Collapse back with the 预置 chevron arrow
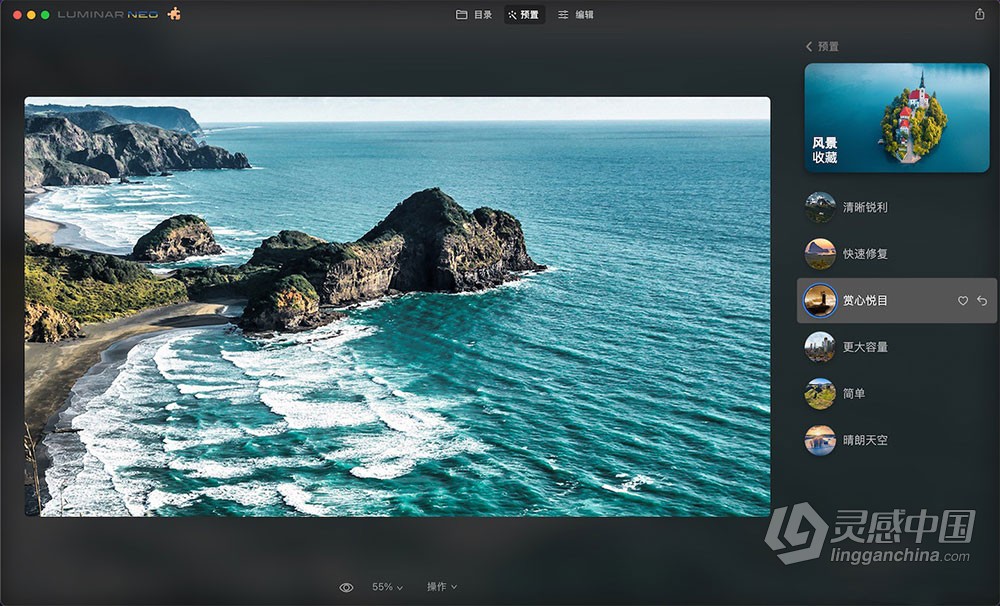Image resolution: width=1000 pixels, height=606 pixels. [808, 46]
